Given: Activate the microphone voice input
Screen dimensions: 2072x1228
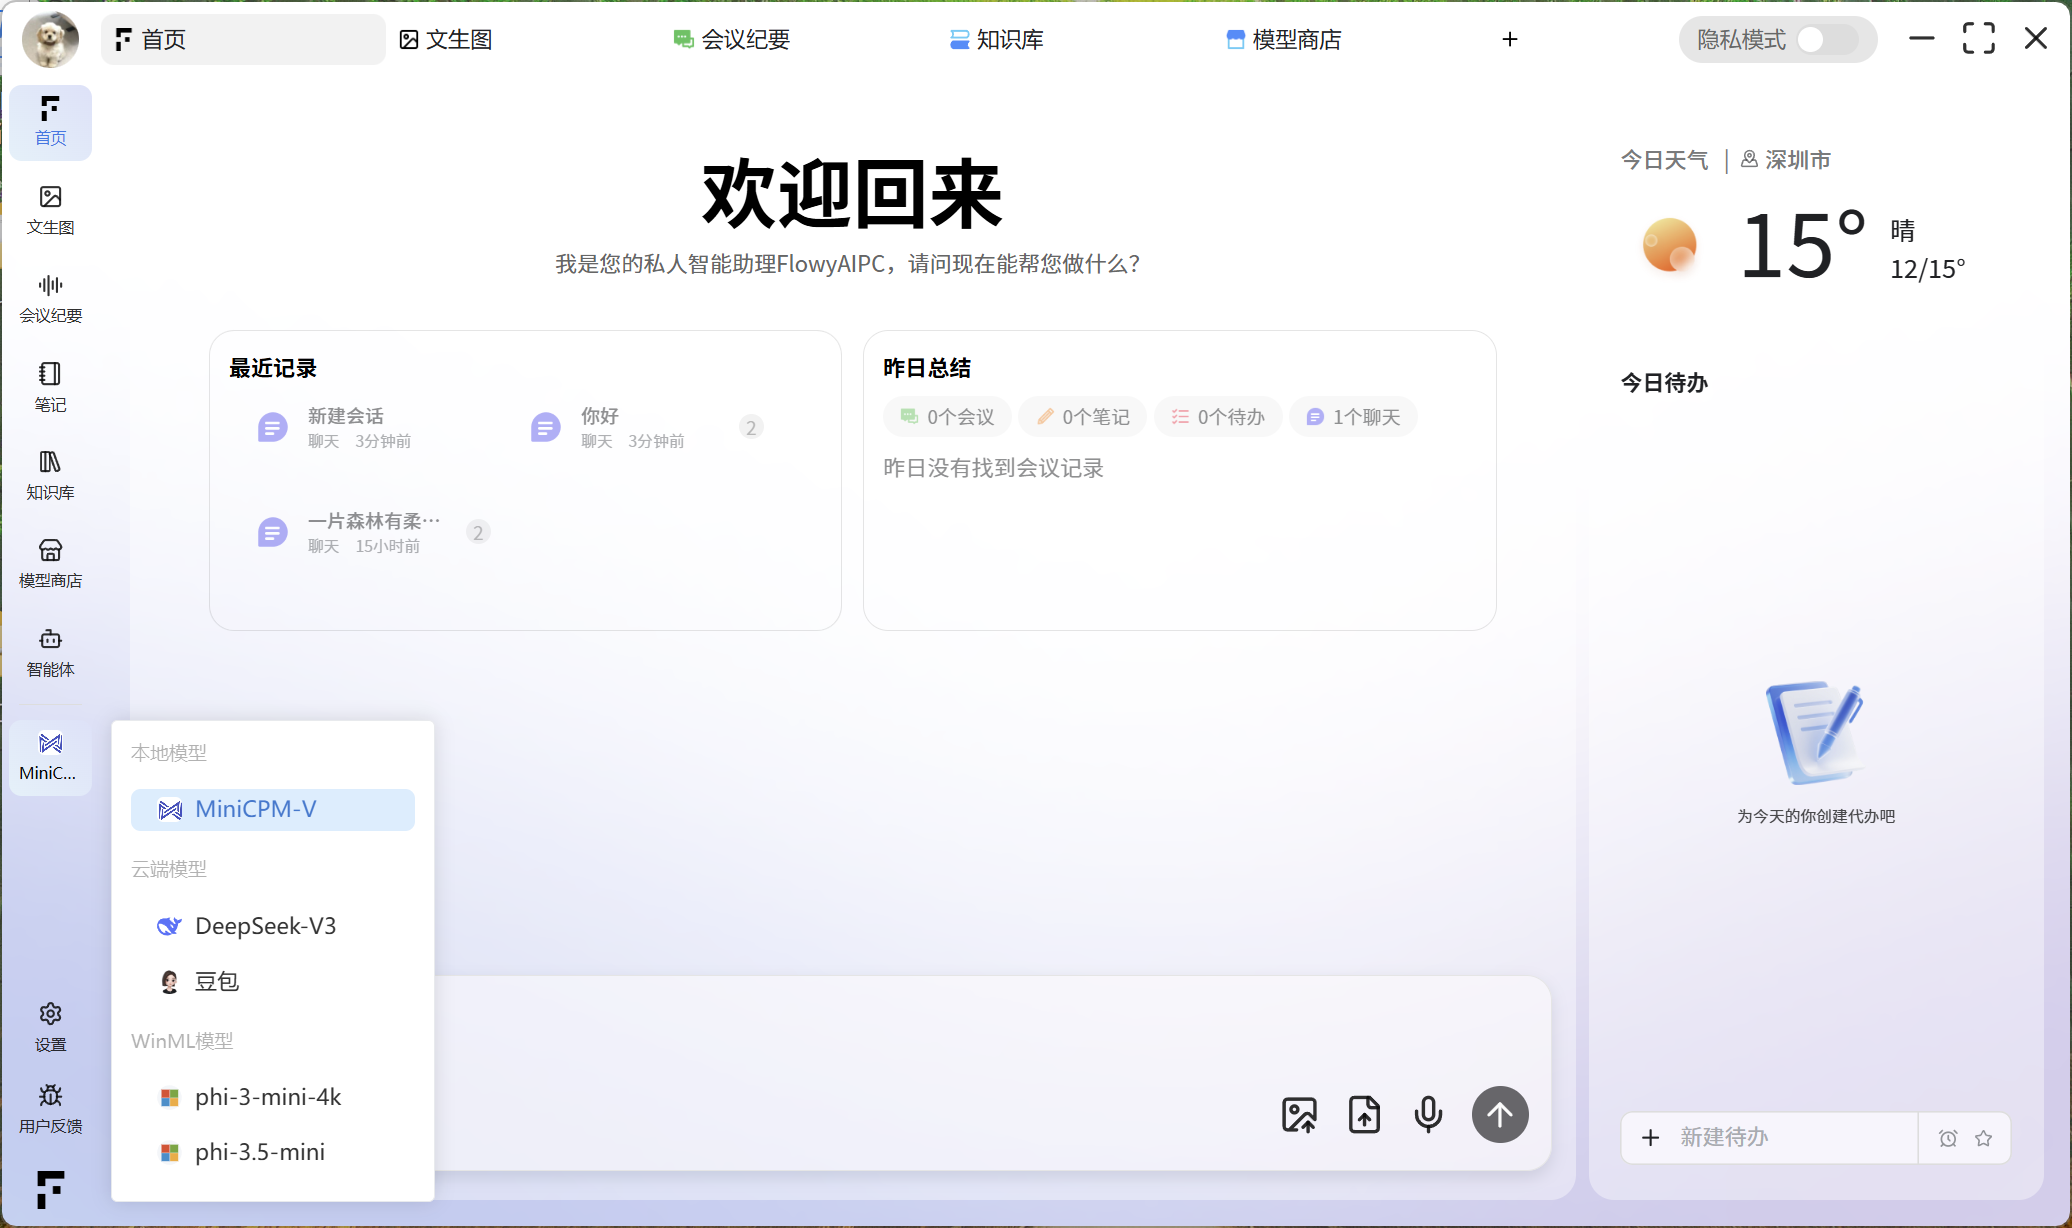Looking at the screenshot, I should coord(1428,1114).
